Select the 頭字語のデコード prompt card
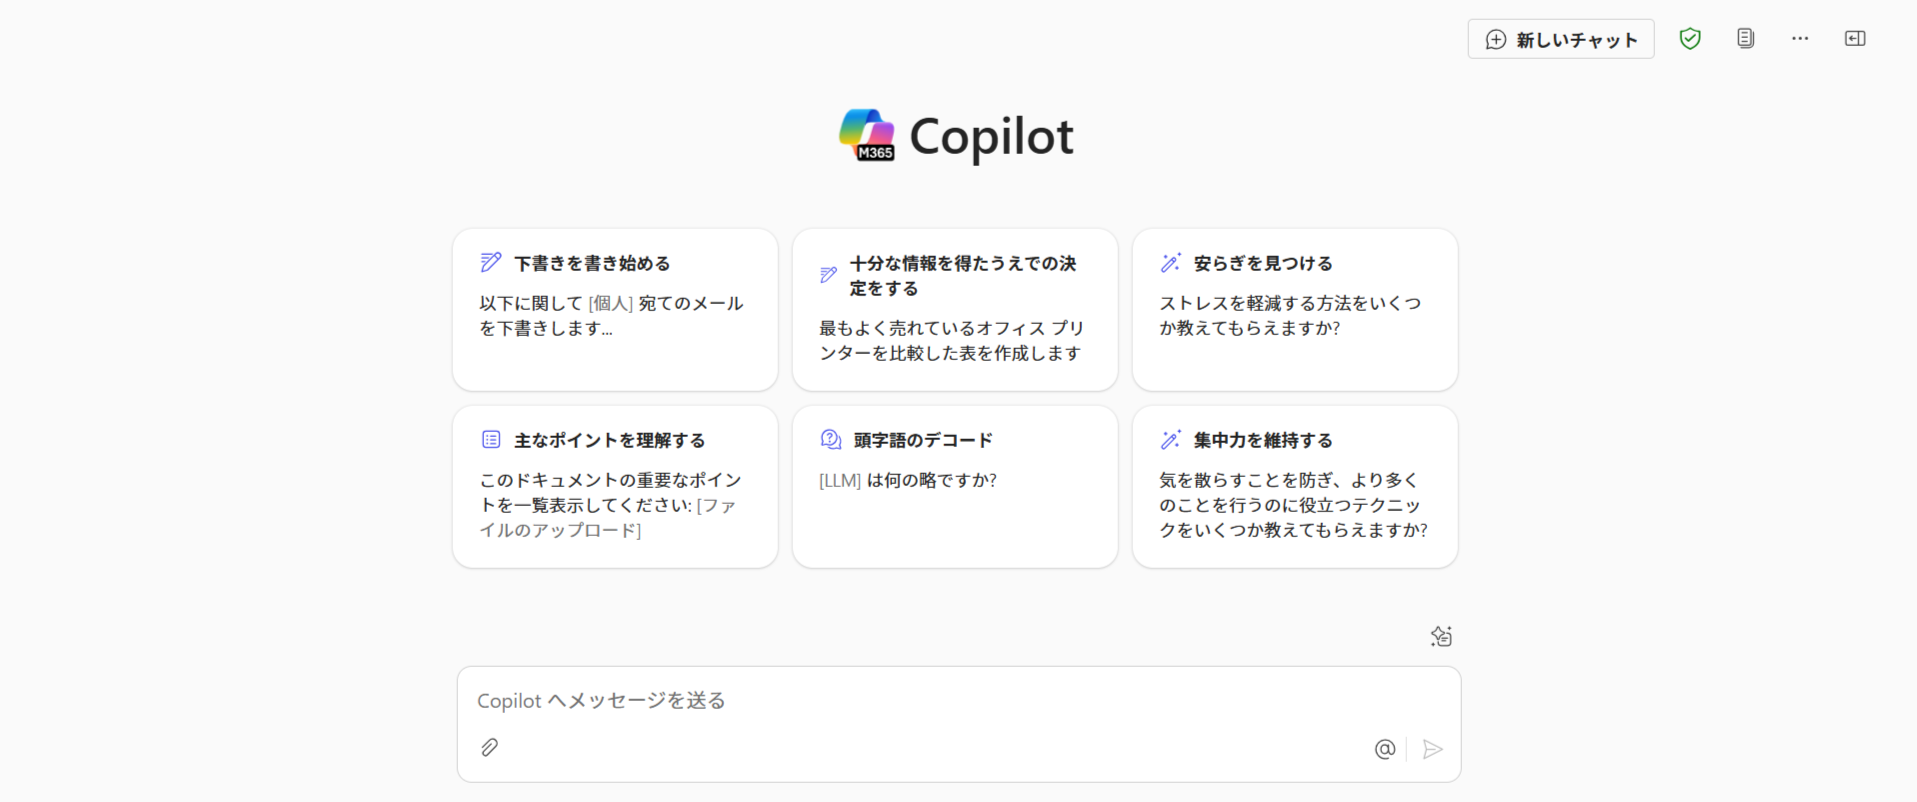 click(954, 486)
